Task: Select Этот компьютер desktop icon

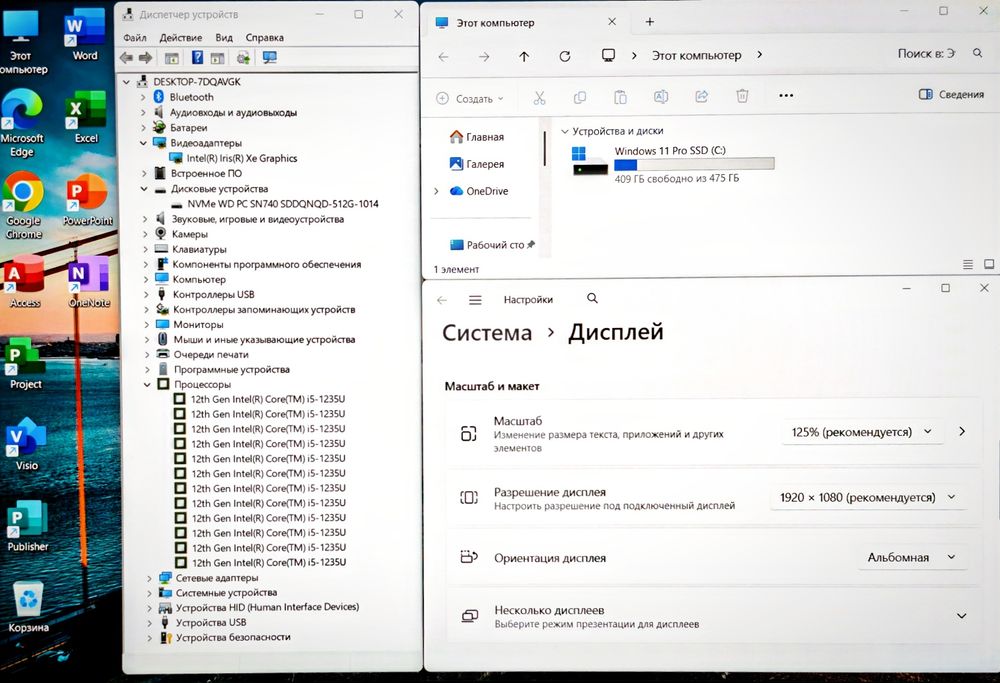Action: [22, 41]
